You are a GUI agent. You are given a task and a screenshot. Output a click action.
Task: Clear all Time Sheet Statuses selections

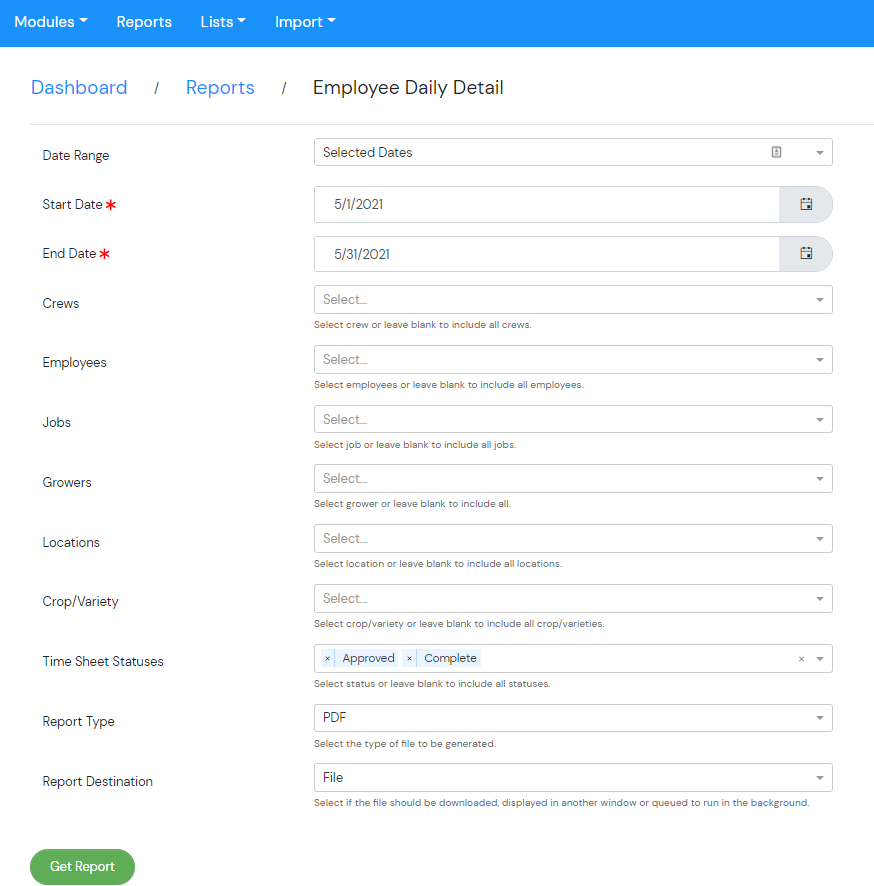[801, 659]
